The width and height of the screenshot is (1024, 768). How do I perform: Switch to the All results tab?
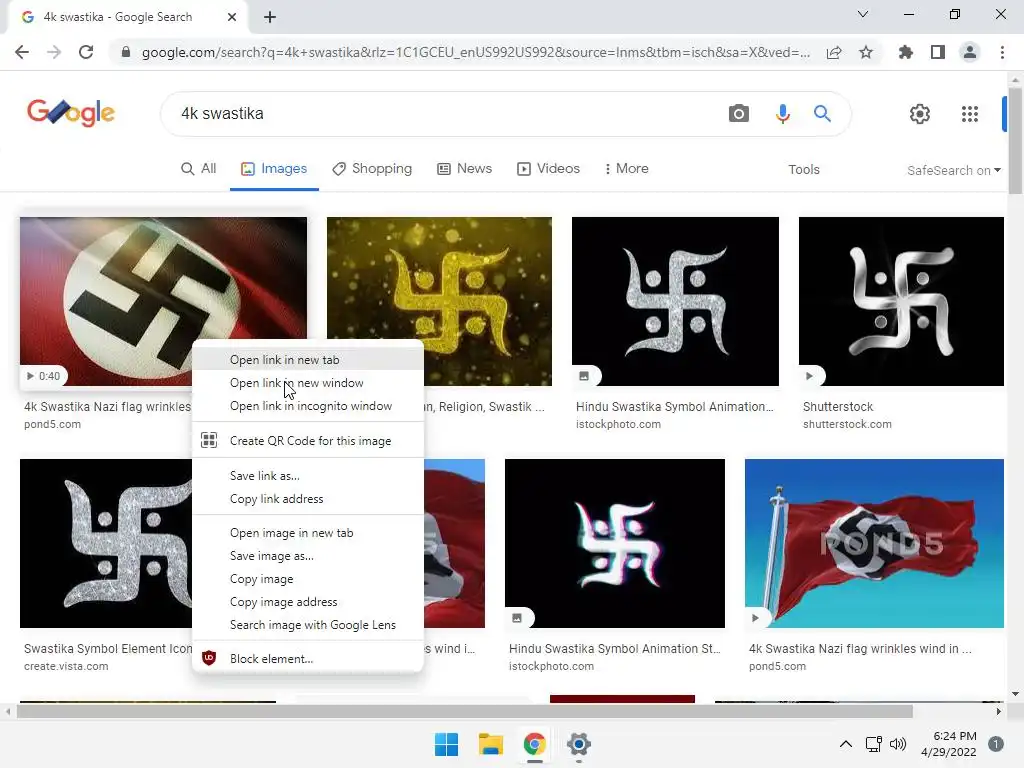click(x=199, y=168)
